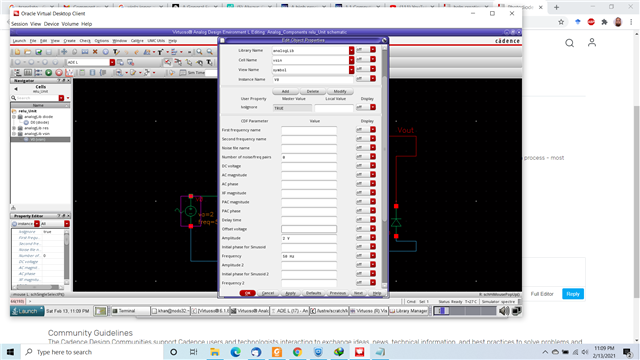
Task: Stop simulation with the red stop icon
Action: pos(59,73)
